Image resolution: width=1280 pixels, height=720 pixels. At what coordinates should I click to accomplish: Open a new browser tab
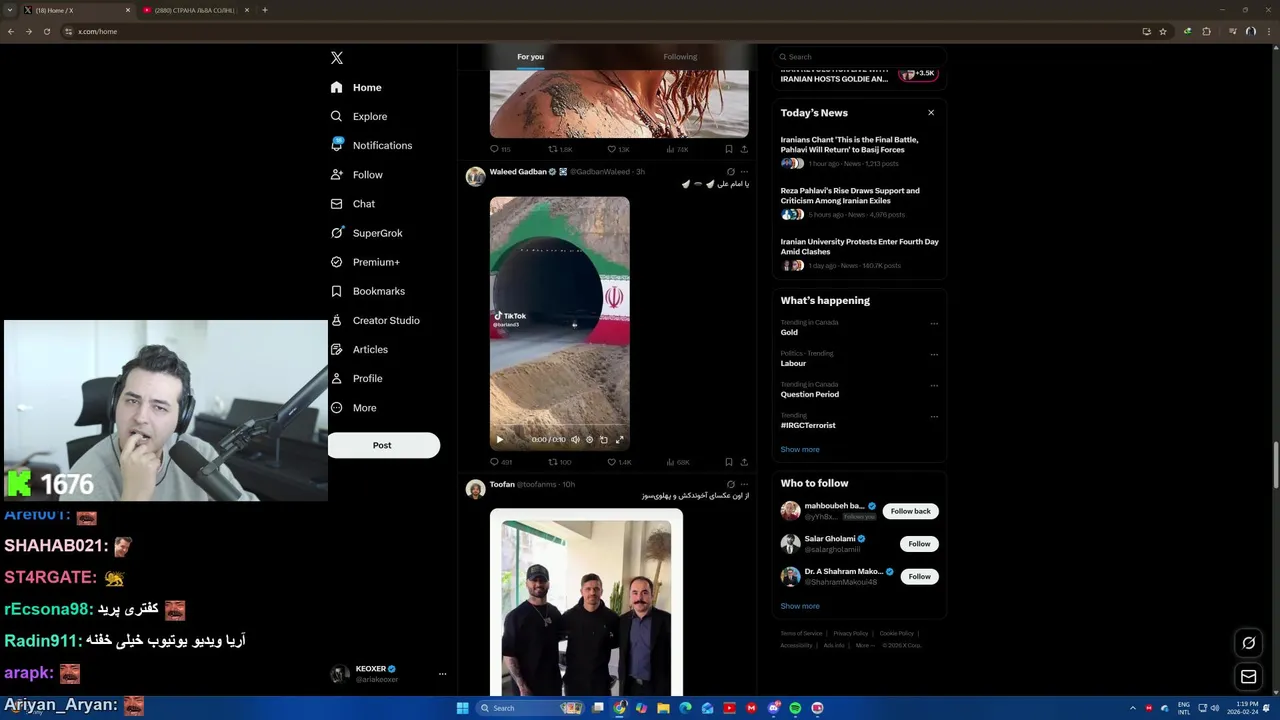coord(265,10)
